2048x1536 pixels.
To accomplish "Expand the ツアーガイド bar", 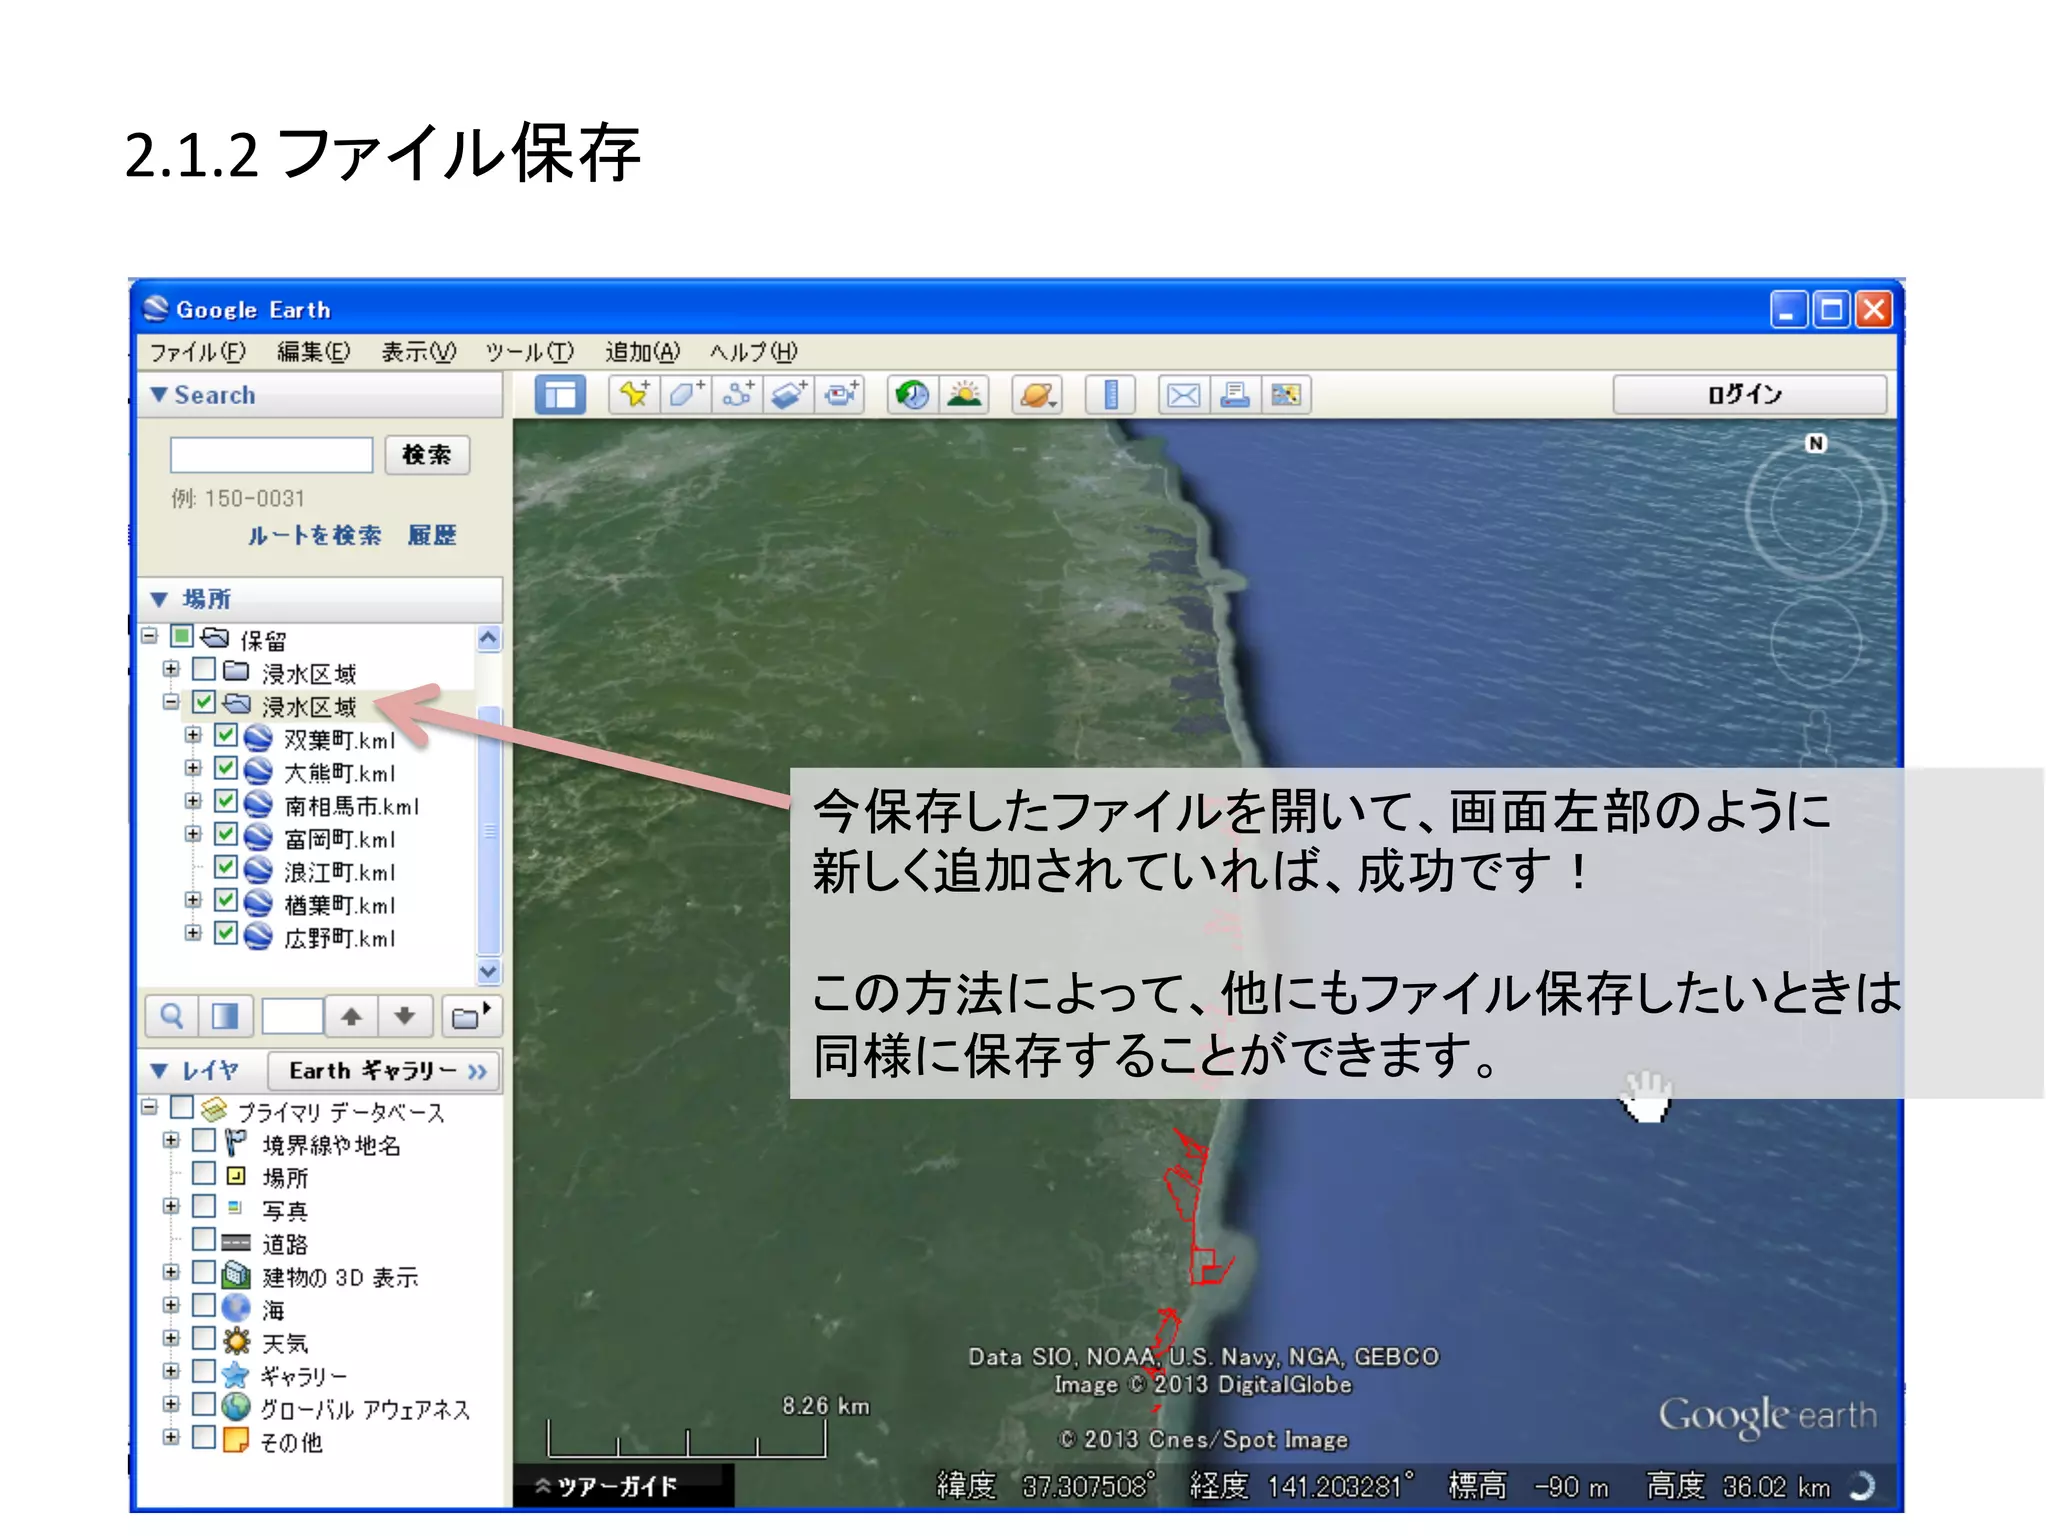I will [623, 1486].
